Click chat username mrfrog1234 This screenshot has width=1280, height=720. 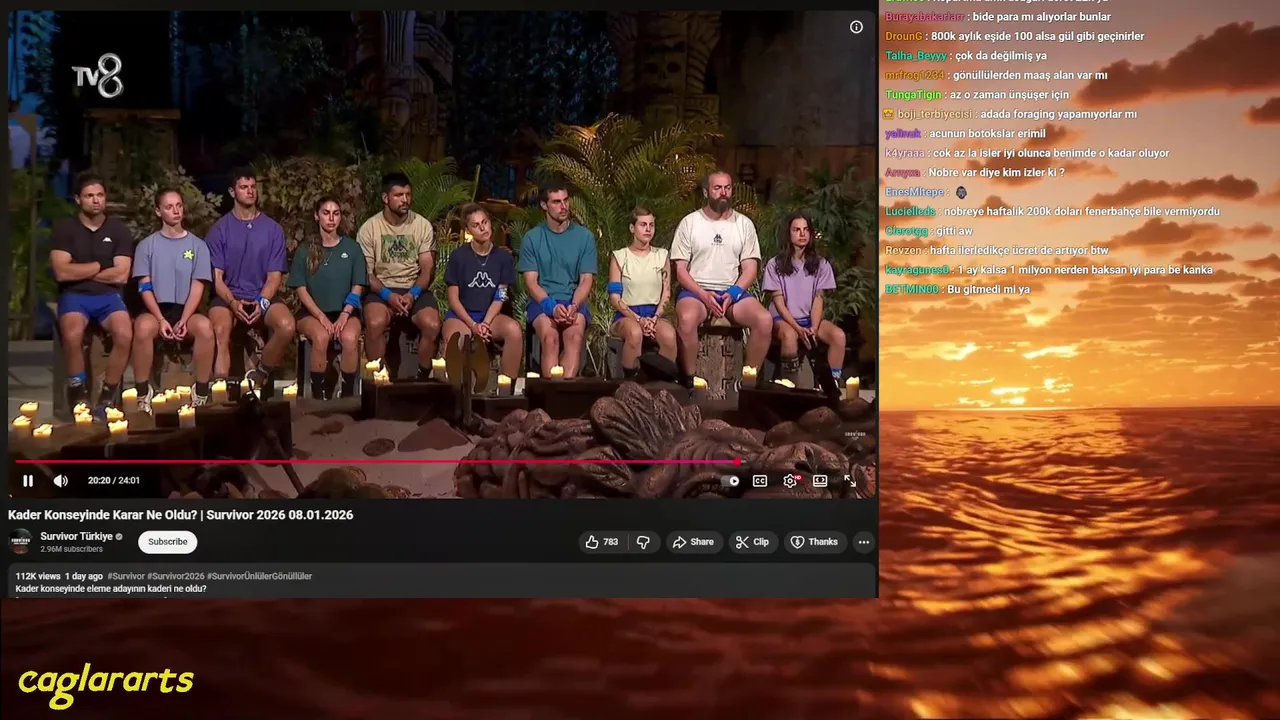915,75
